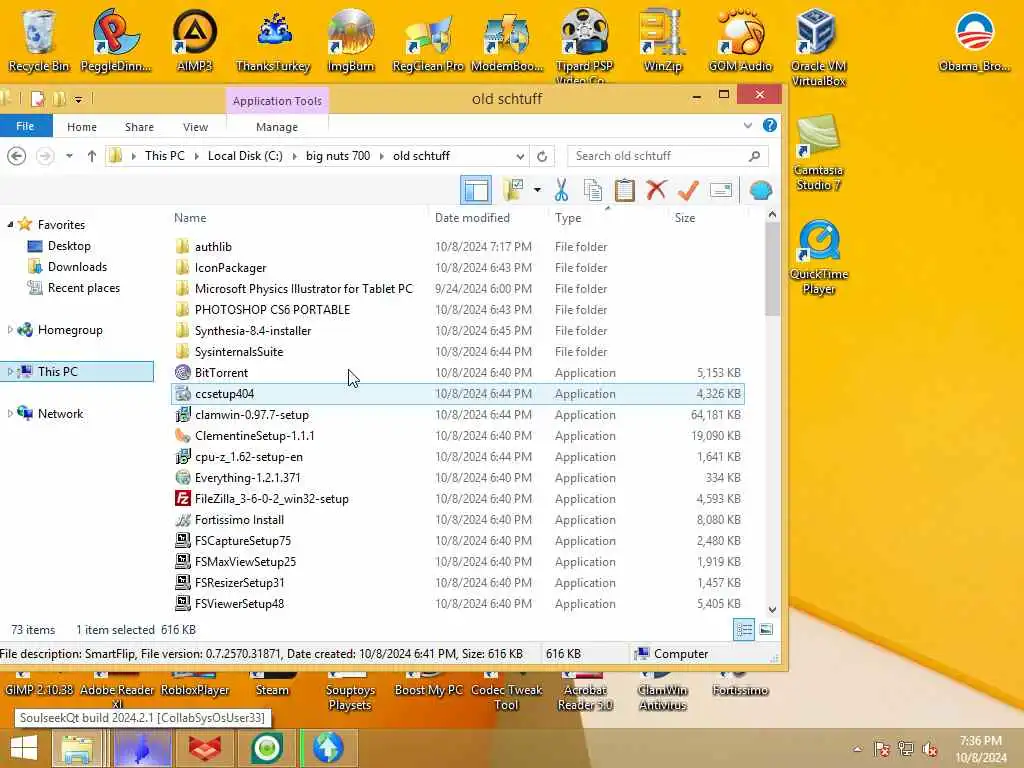Sort by the Date modified column header
The image size is (1024, 768).
tap(472, 218)
